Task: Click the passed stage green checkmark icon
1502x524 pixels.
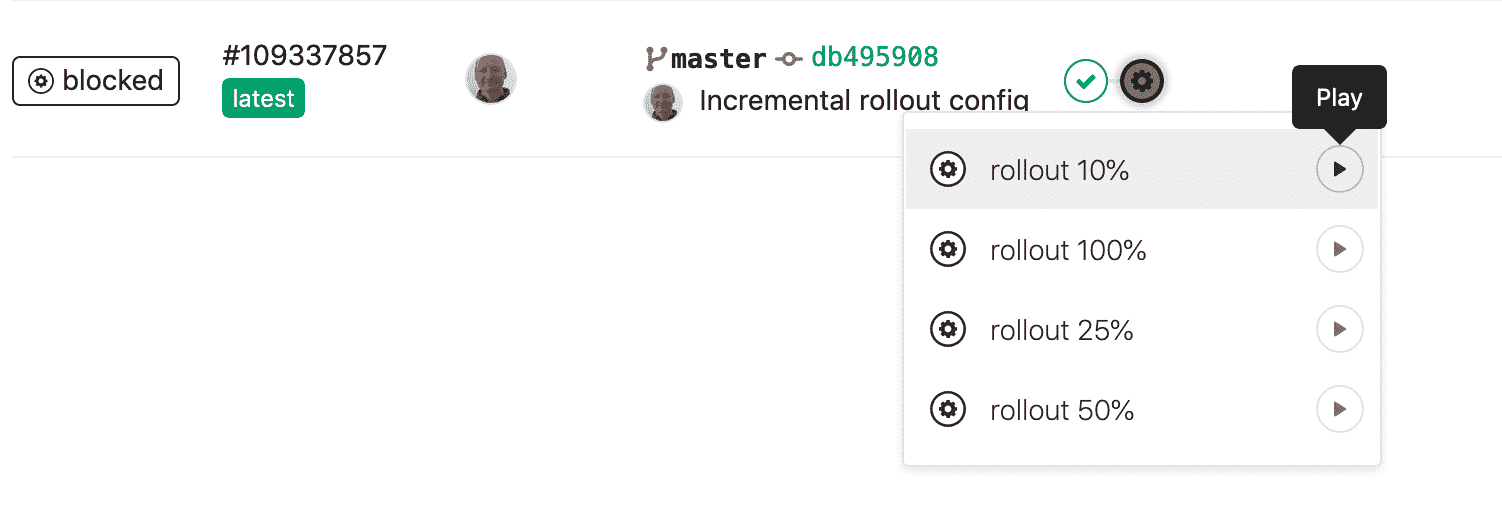Action: pos(1085,80)
